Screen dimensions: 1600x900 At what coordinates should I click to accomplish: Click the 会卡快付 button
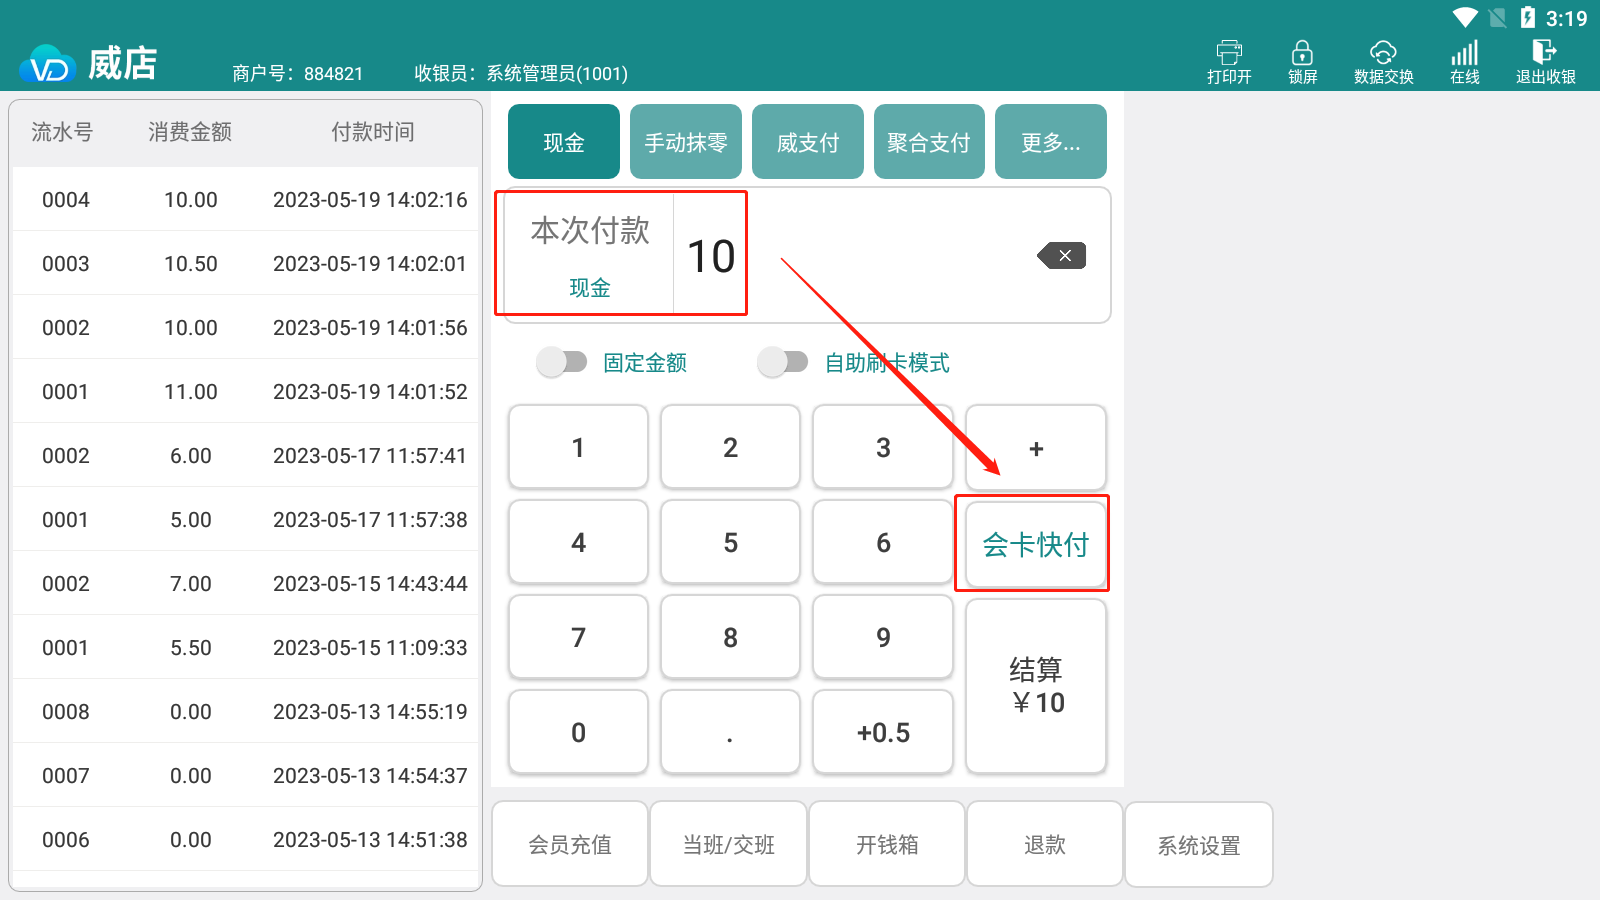point(1035,544)
